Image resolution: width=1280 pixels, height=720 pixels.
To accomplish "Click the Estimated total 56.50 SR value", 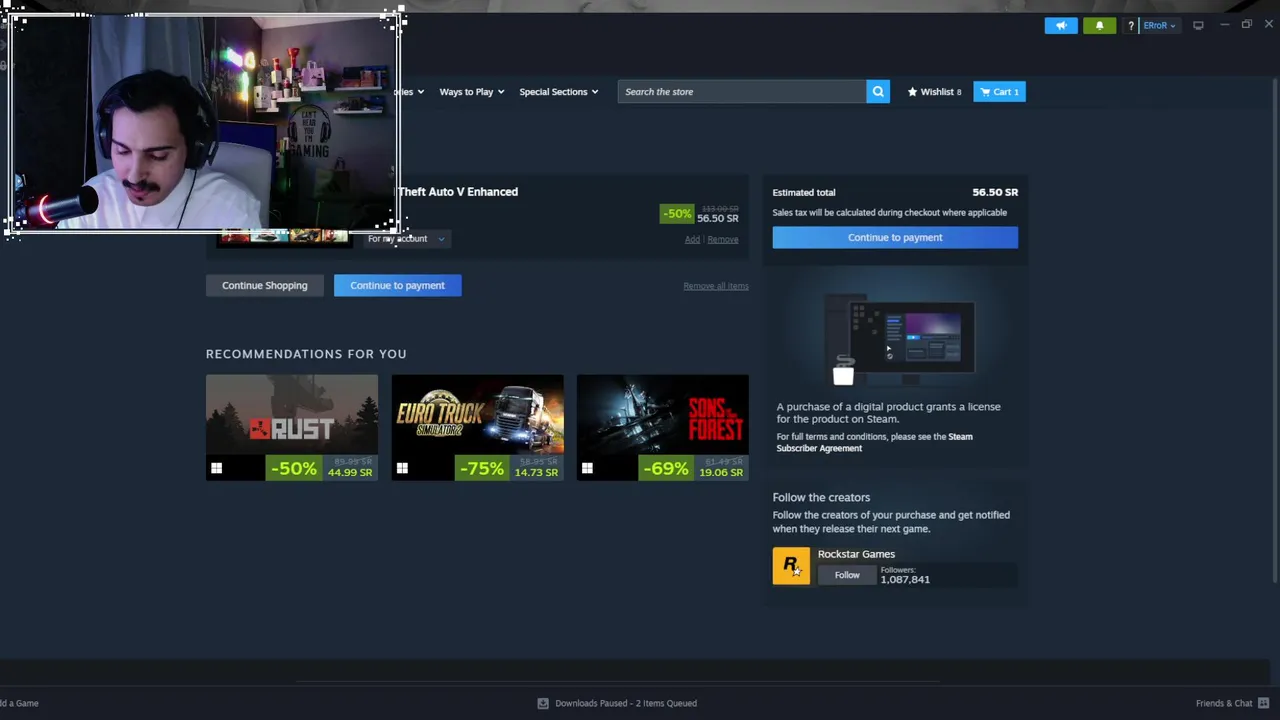I will click(x=995, y=192).
